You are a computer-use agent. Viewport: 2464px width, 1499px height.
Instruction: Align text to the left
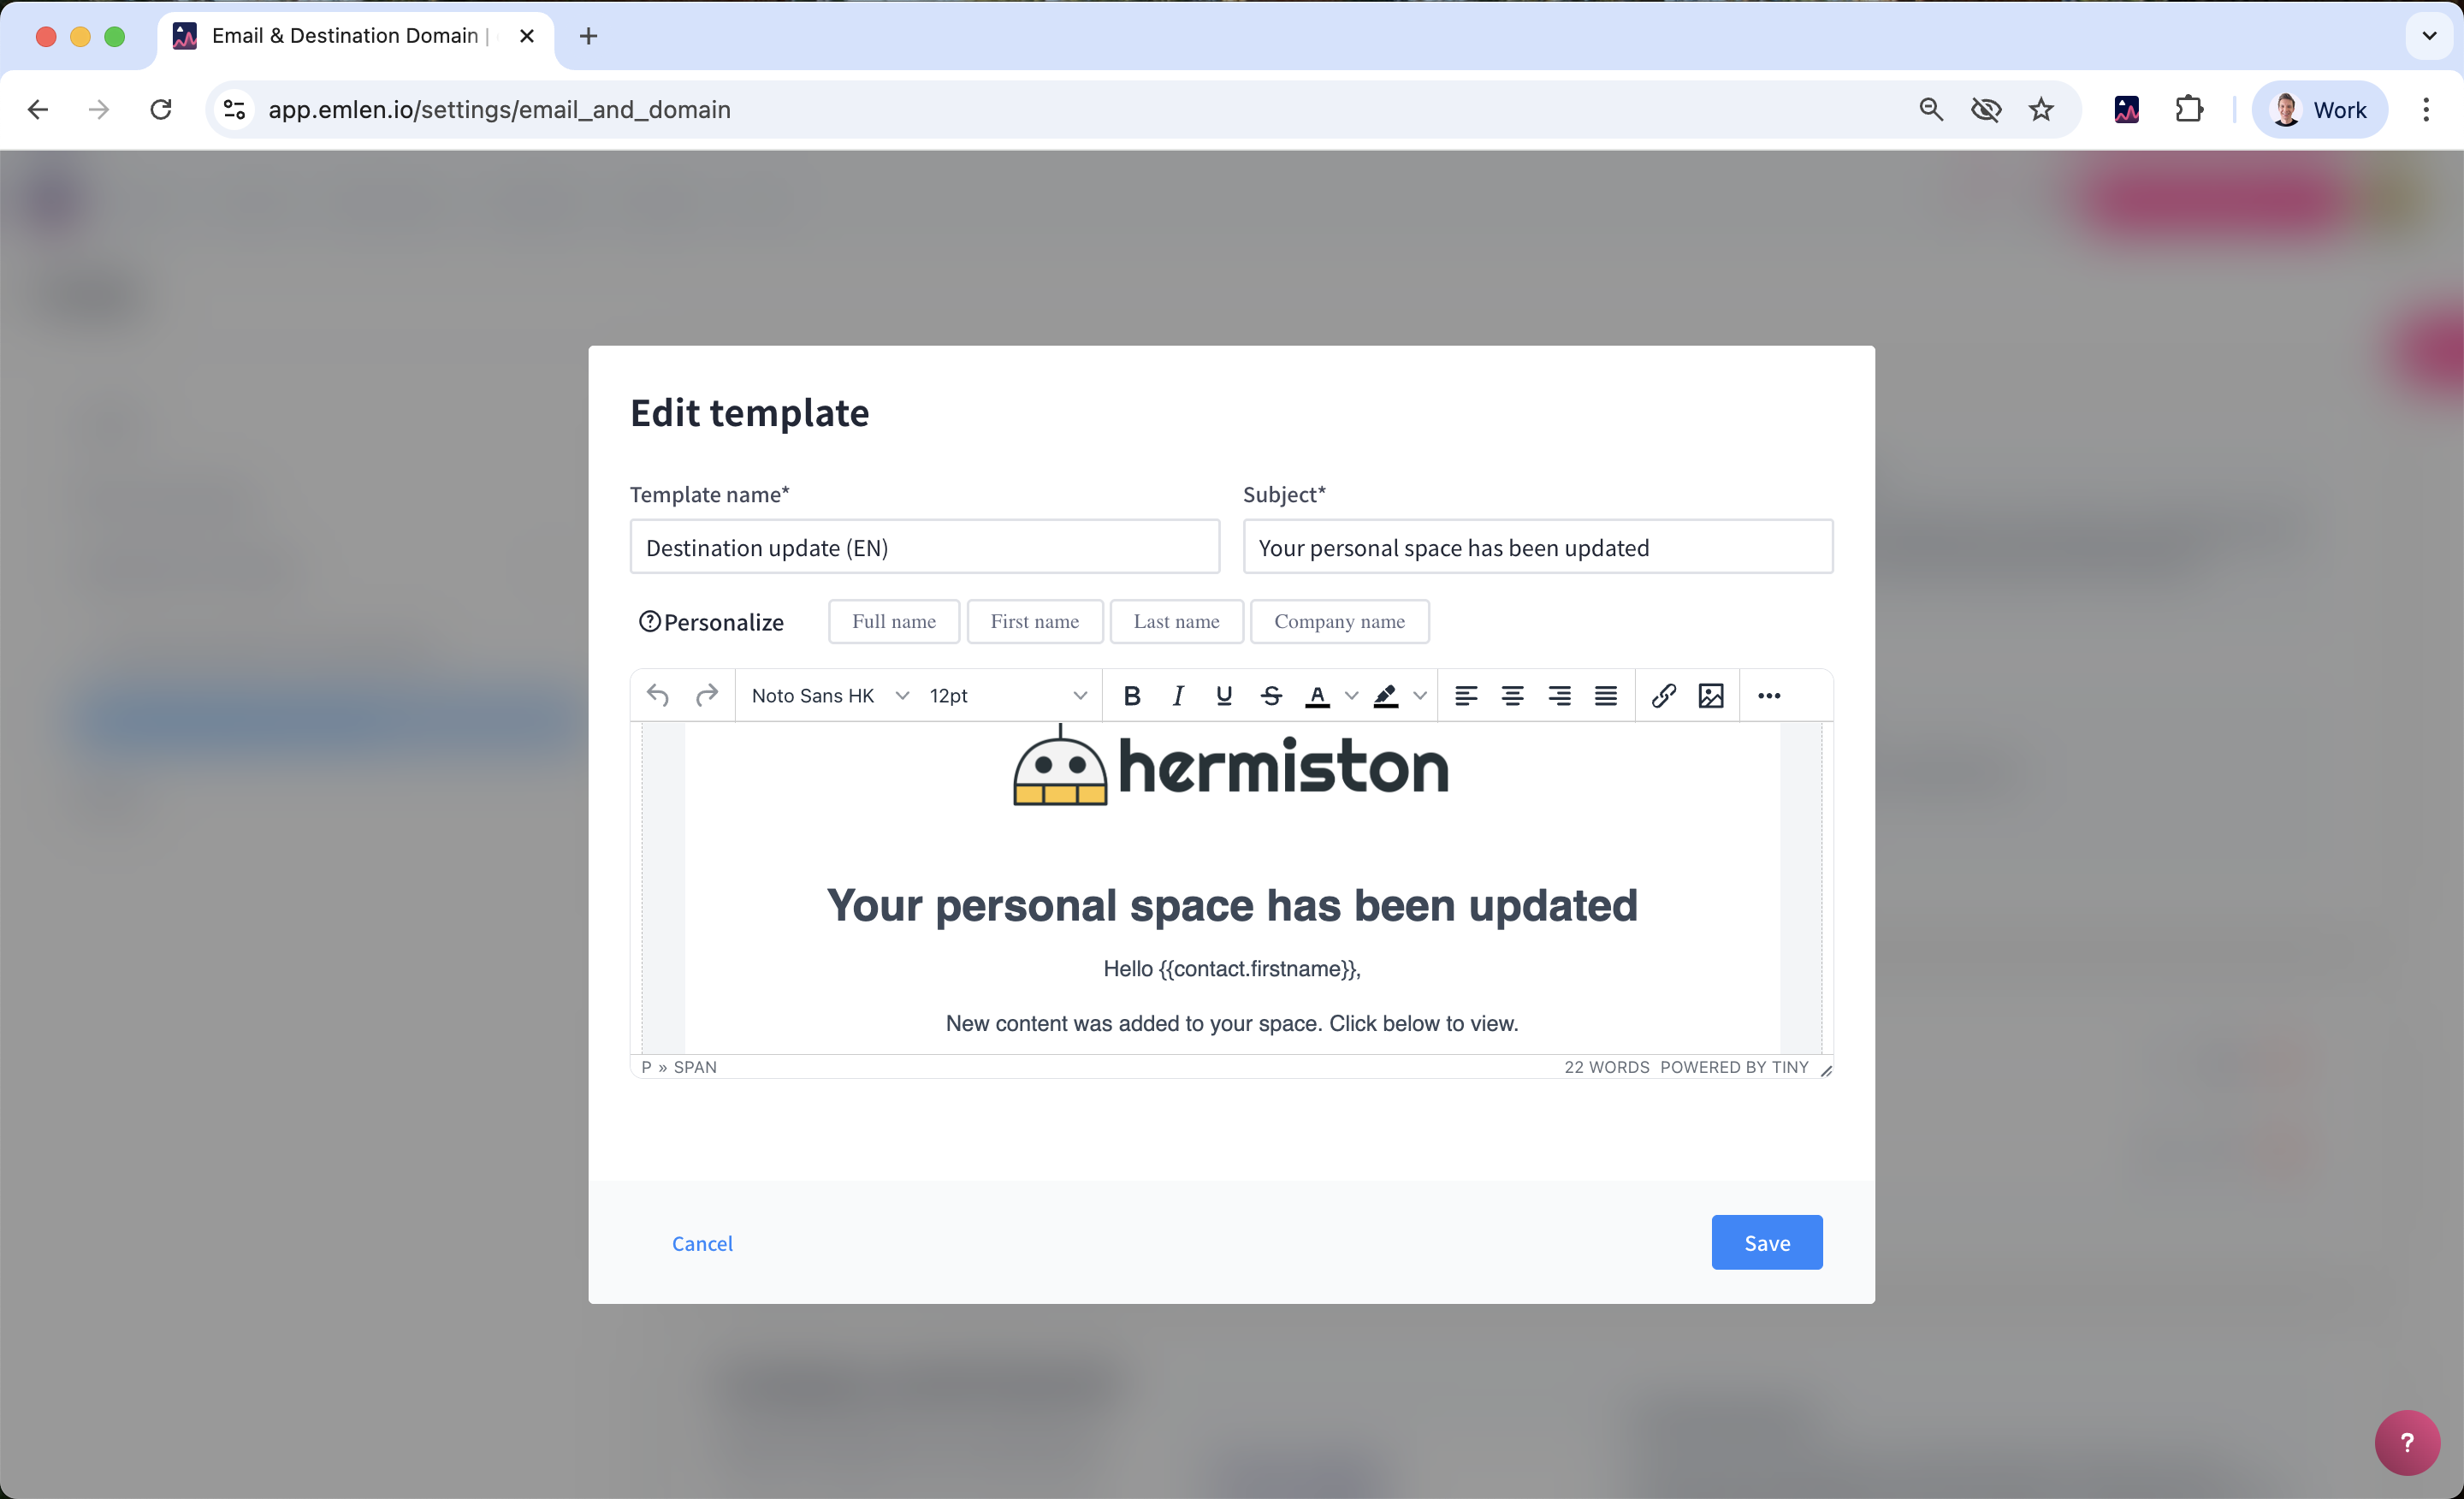click(x=1465, y=695)
